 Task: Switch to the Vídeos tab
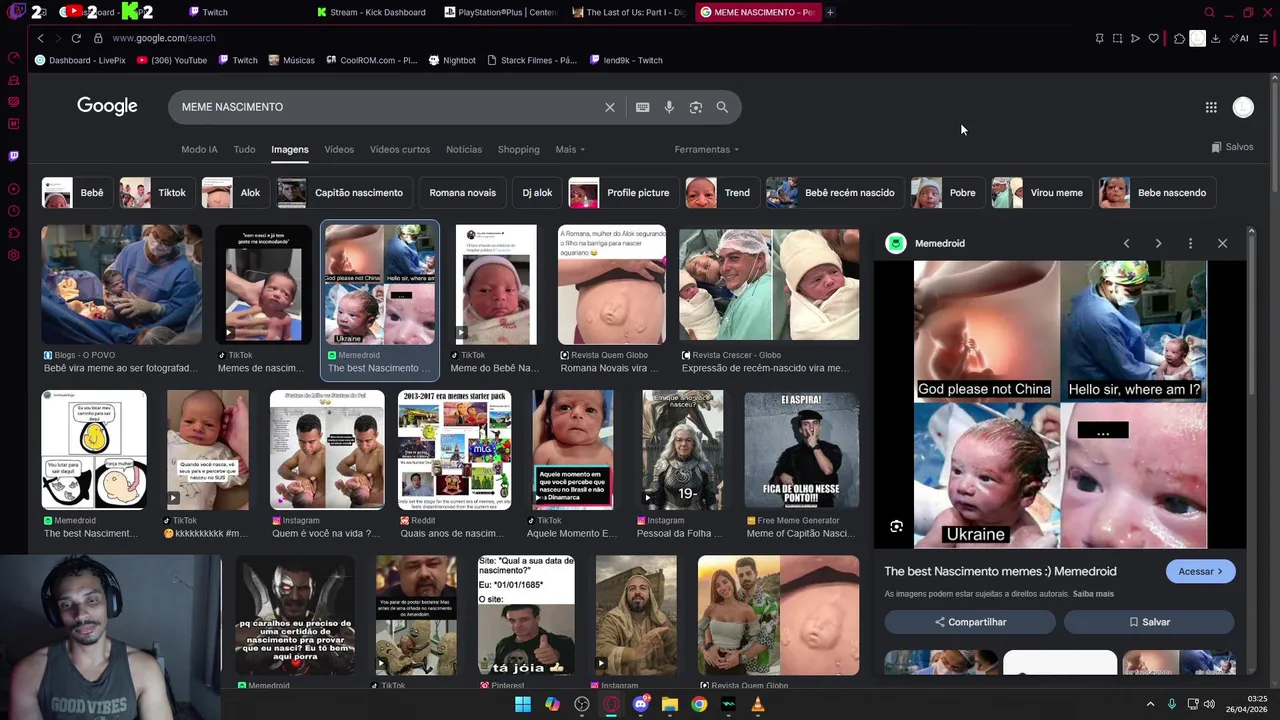click(339, 149)
